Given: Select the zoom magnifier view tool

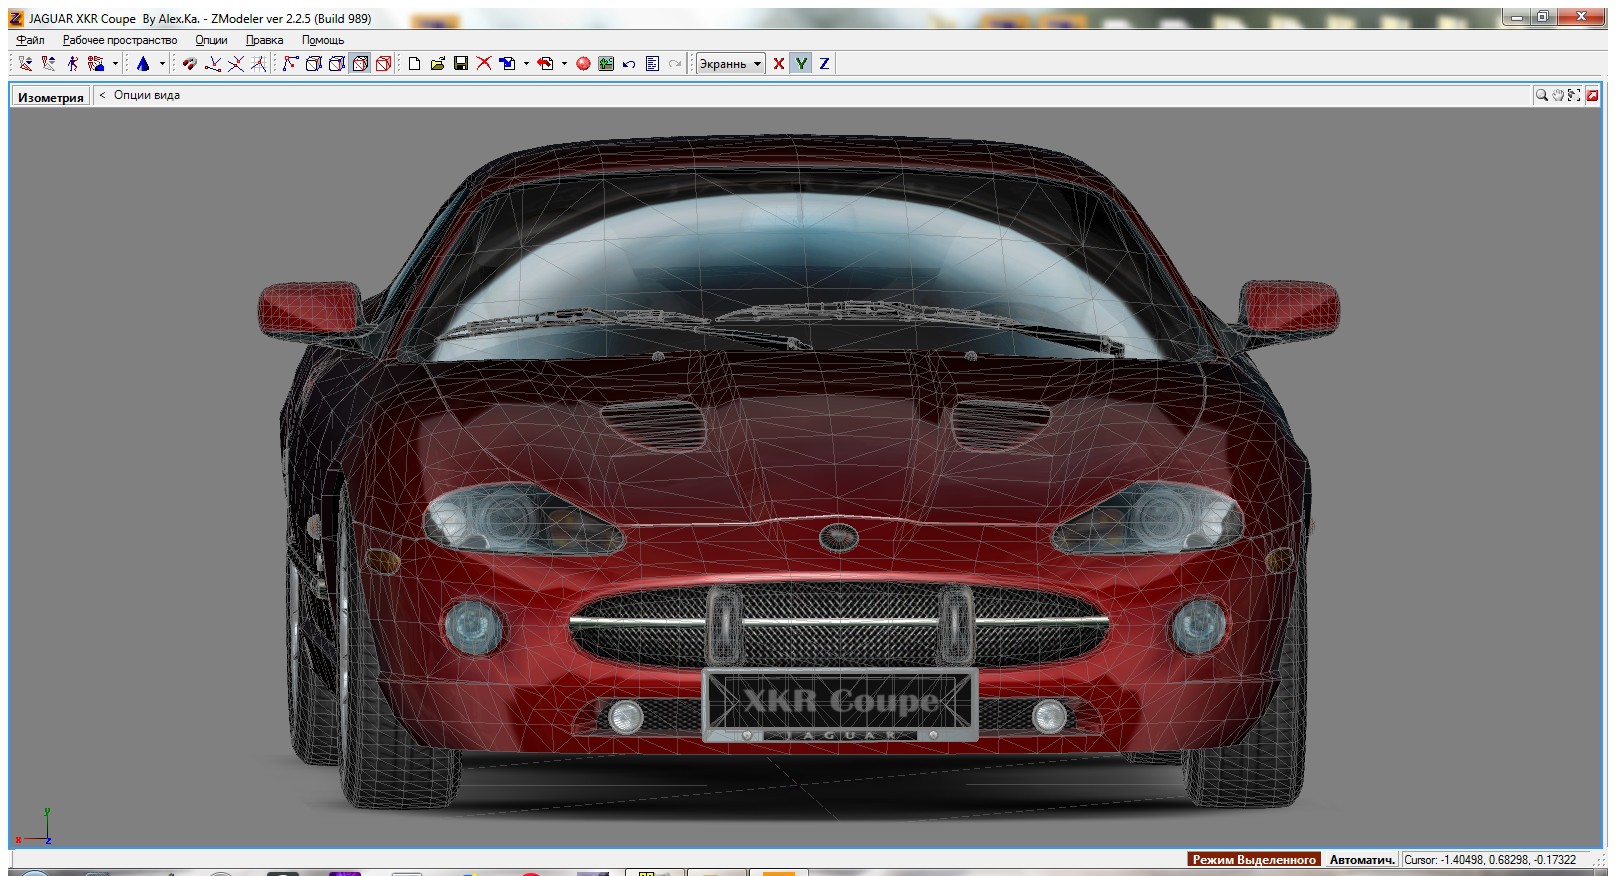Looking at the screenshot, I should [x=1541, y=95].
